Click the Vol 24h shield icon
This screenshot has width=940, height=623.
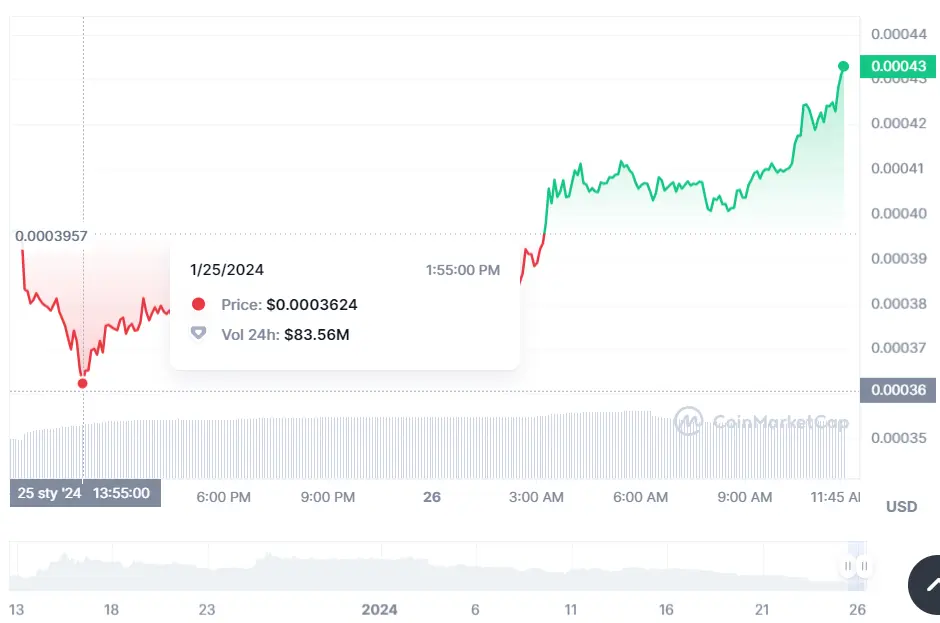[x=198, y=334]
